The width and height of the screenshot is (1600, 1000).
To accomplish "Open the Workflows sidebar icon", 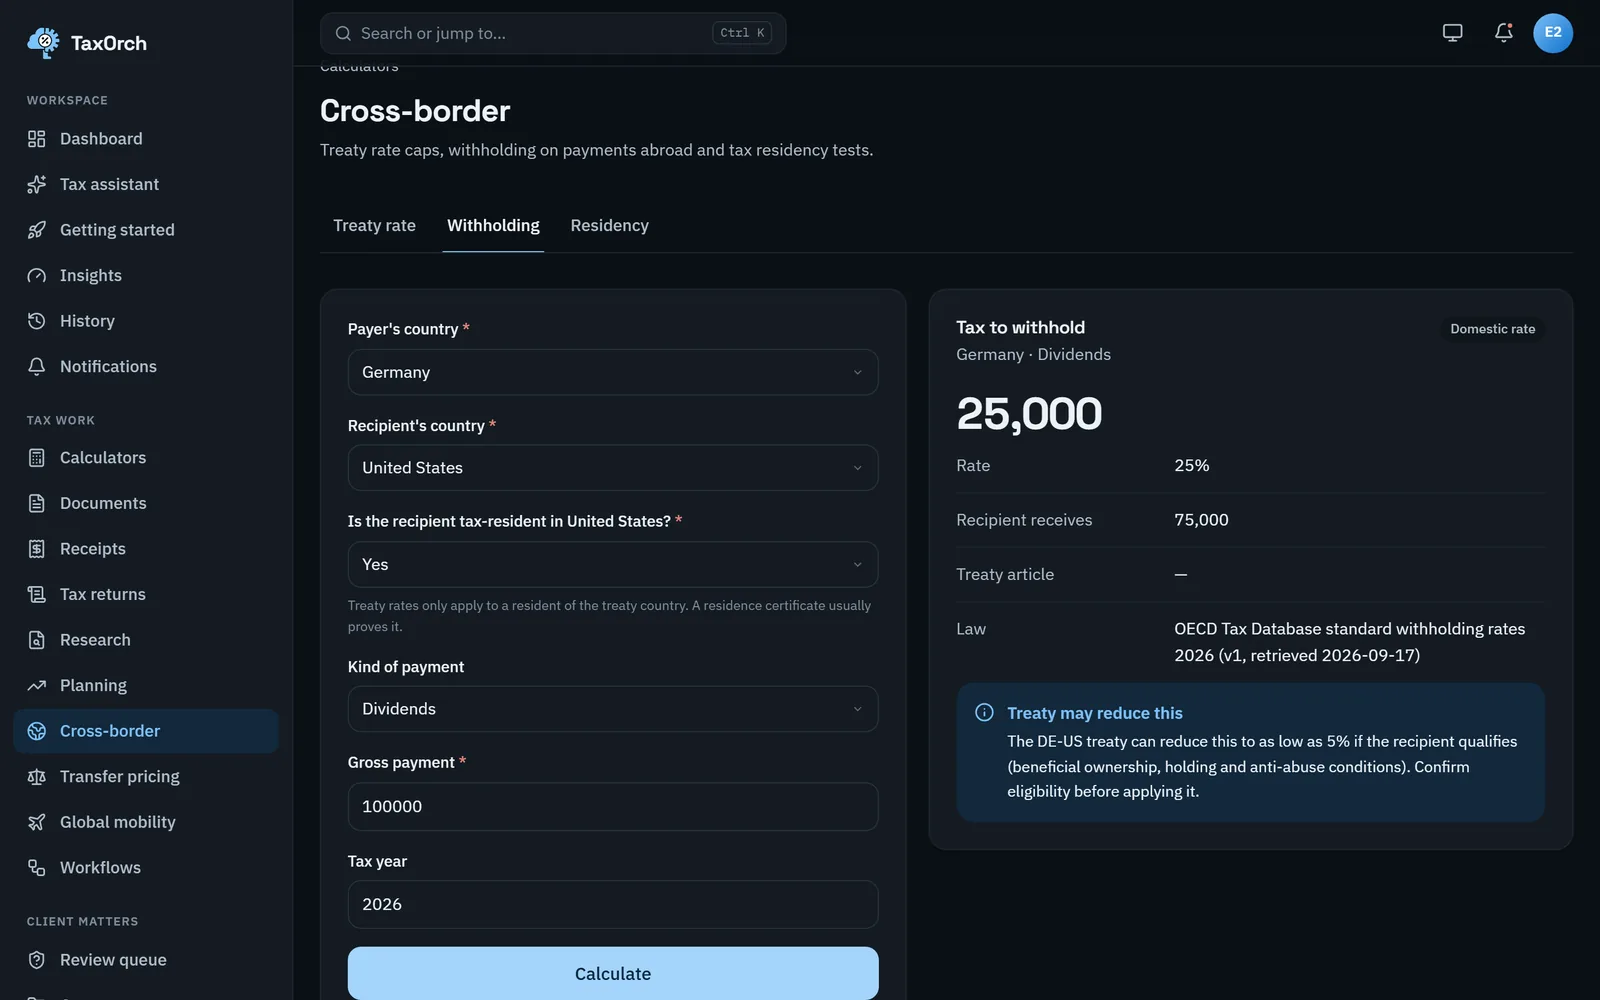I will [x=37, y=867].
